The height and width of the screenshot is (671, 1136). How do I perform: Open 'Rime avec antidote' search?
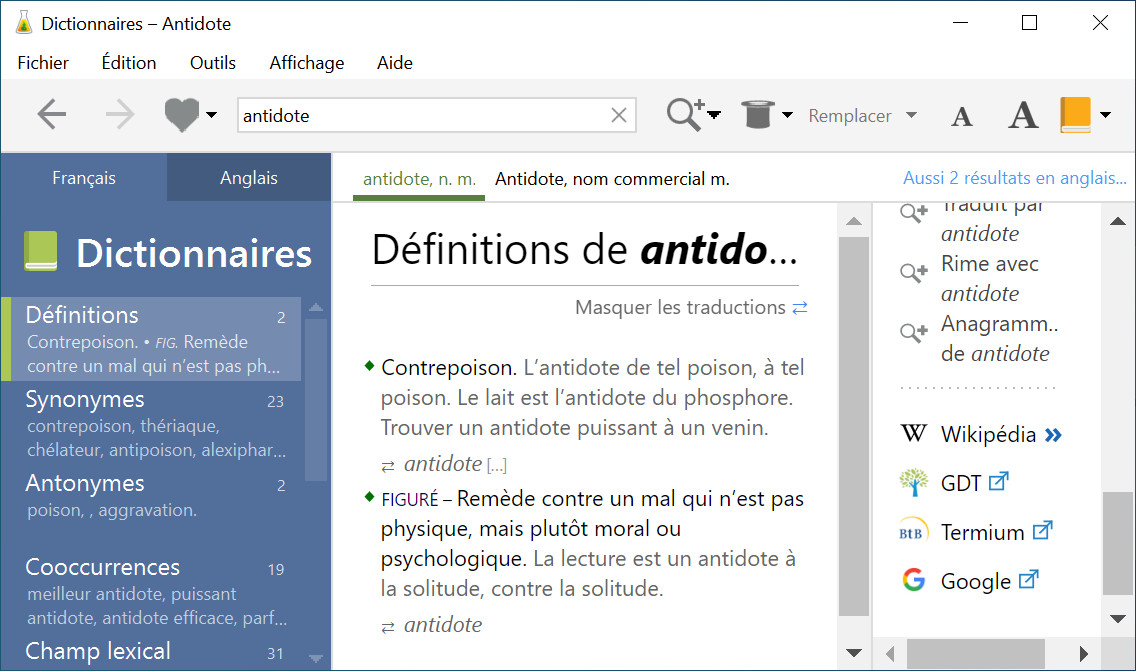990,279
